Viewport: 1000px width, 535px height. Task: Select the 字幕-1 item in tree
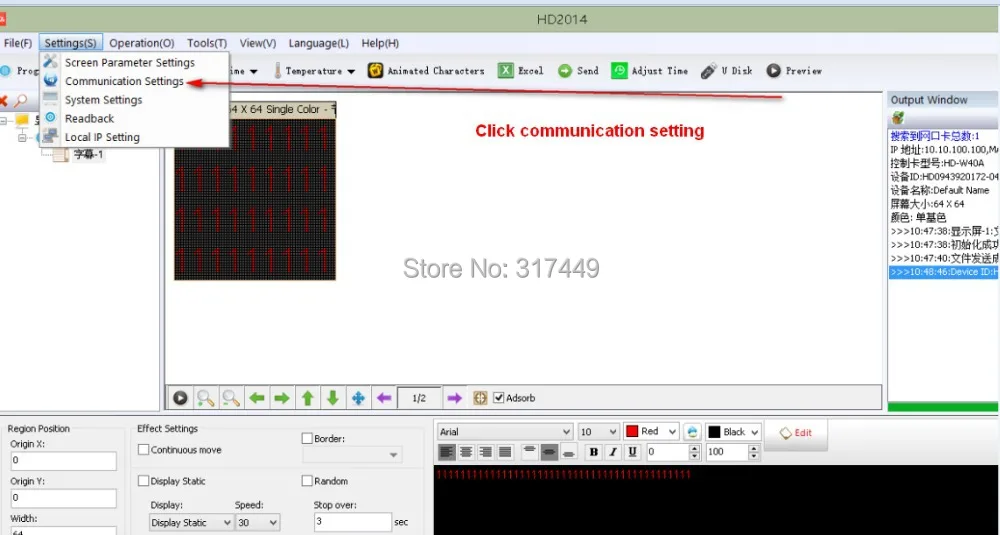coord(88,154)
